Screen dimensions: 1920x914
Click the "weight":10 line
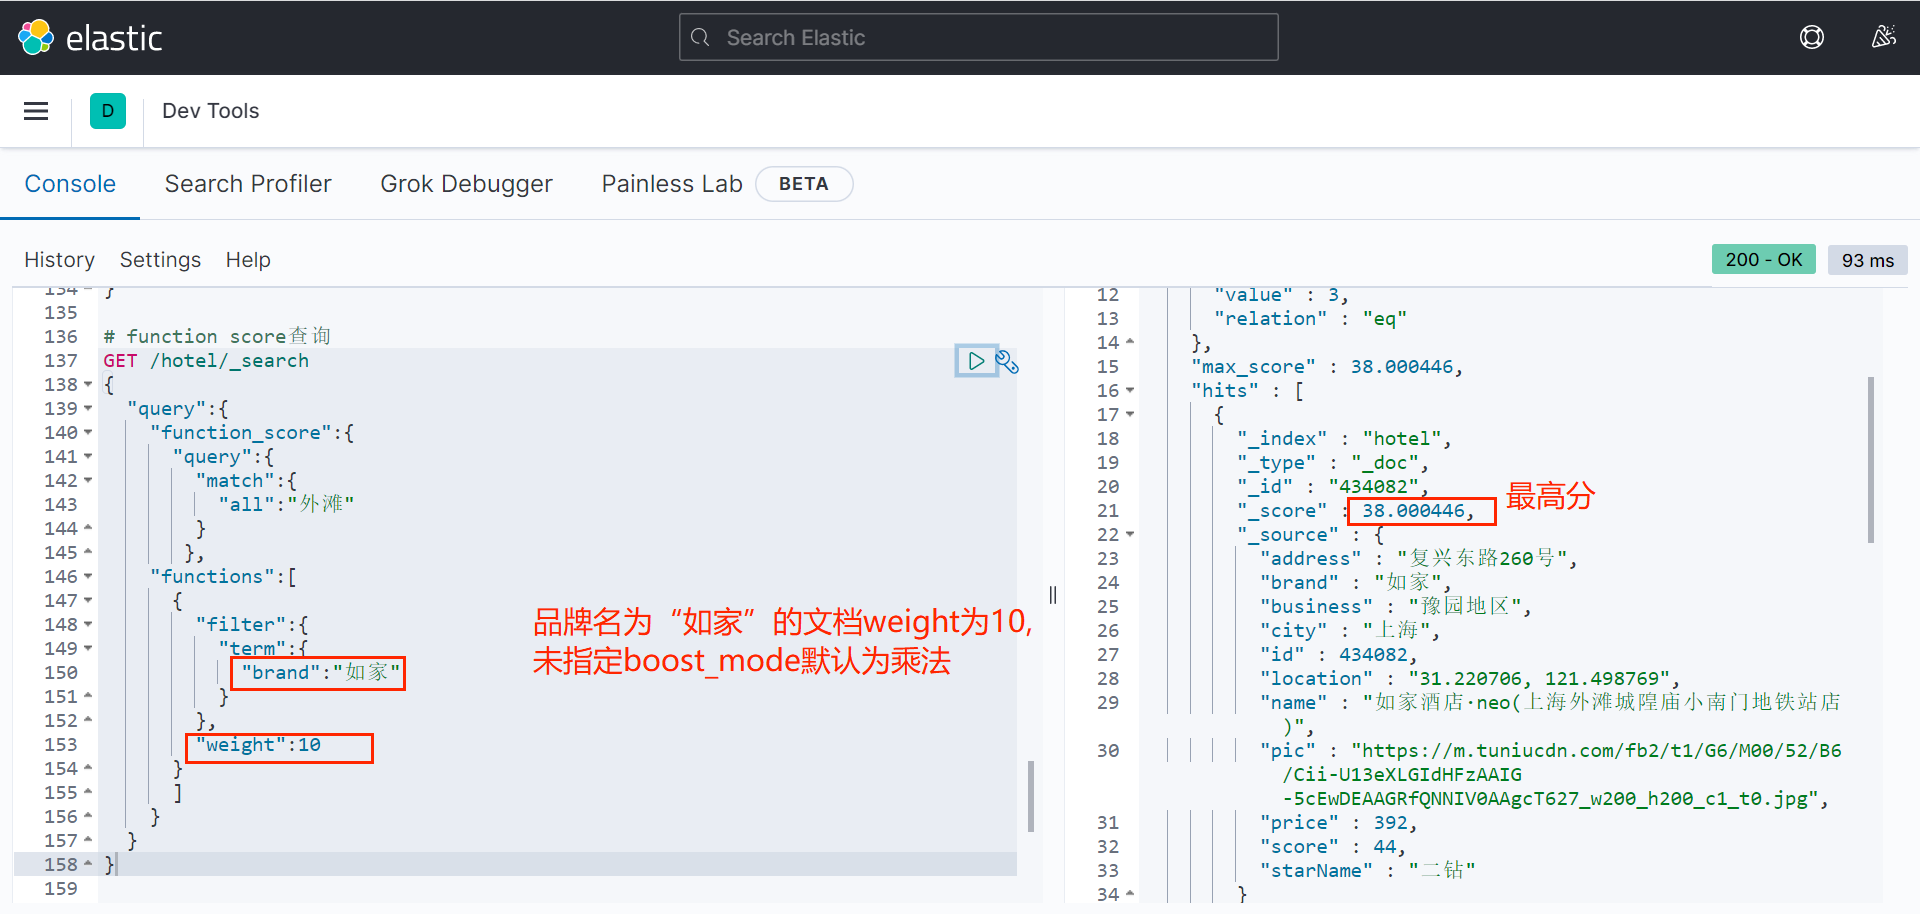point(258,745)
